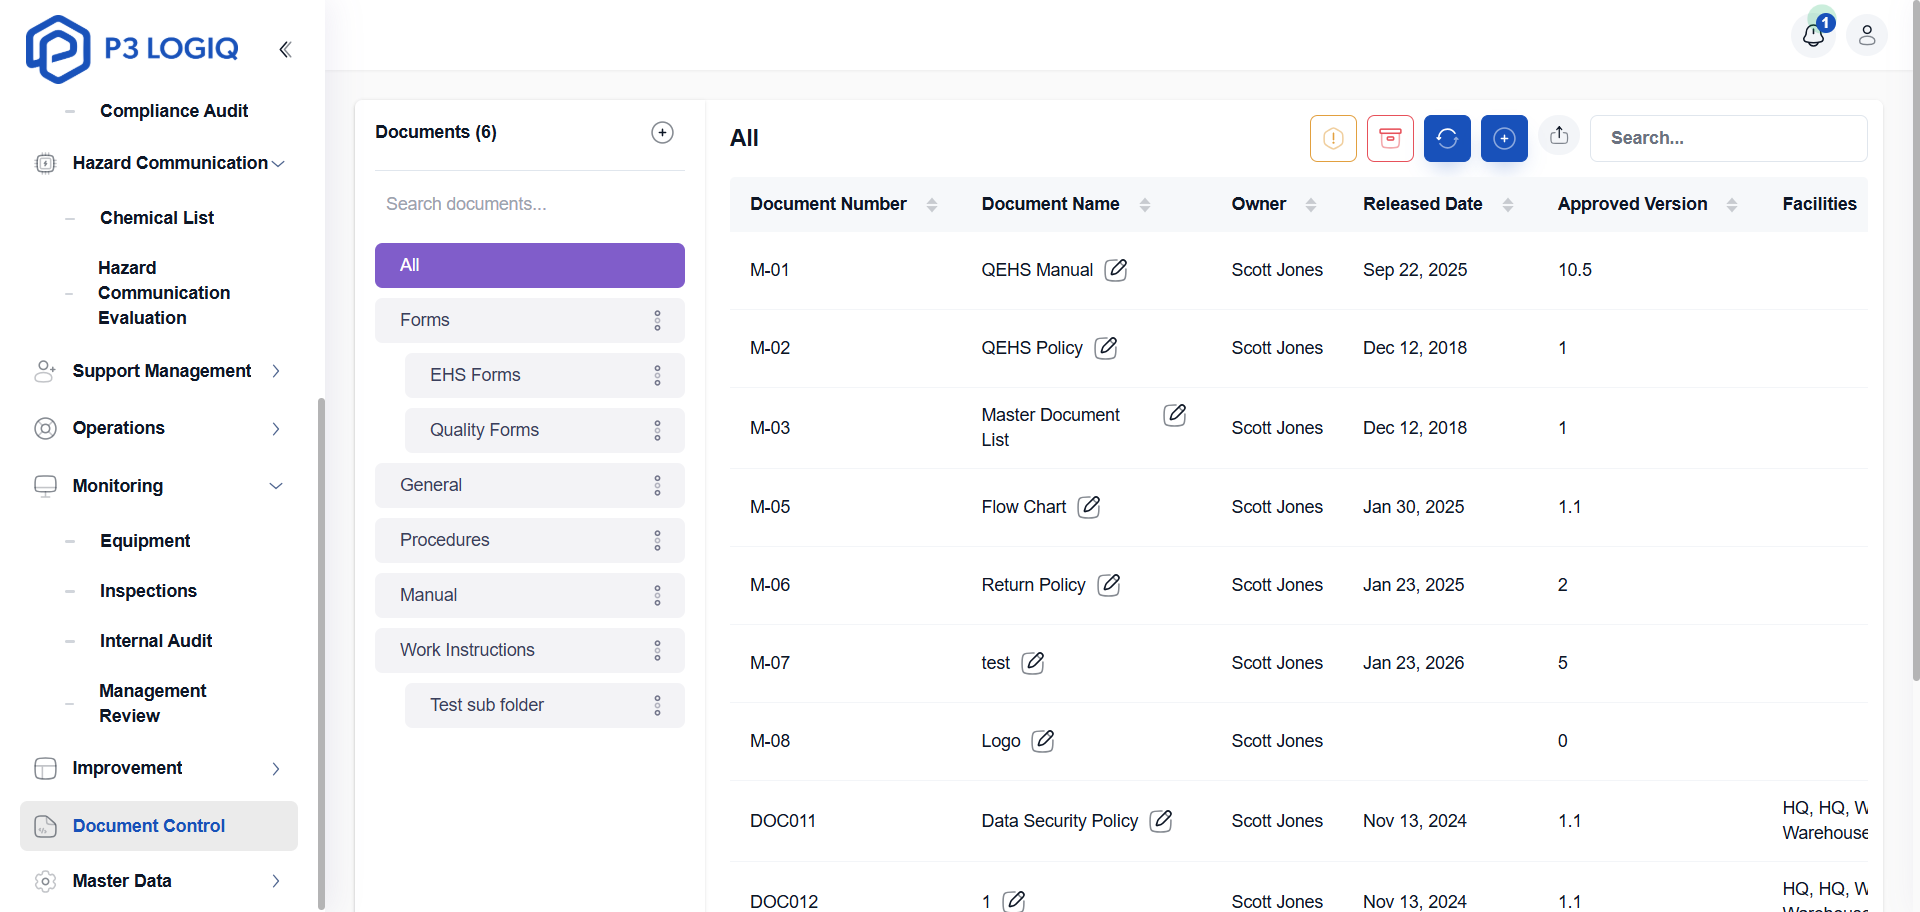The image size is (1920, 912).
Task: Click the export/share icon beside search
Action: click(1559, 134)
